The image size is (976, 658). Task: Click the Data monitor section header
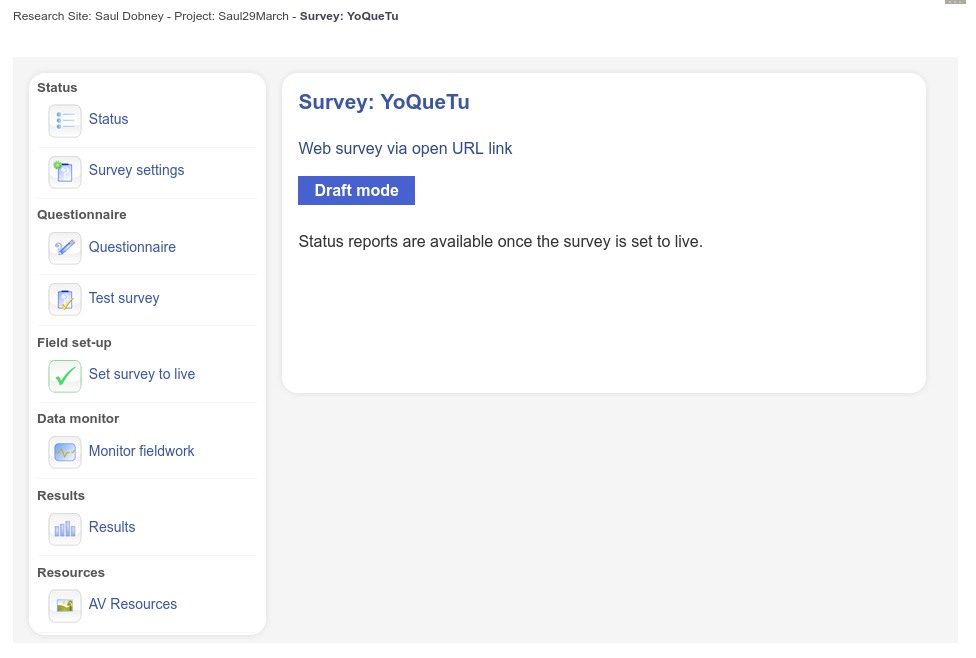[78, 419]
